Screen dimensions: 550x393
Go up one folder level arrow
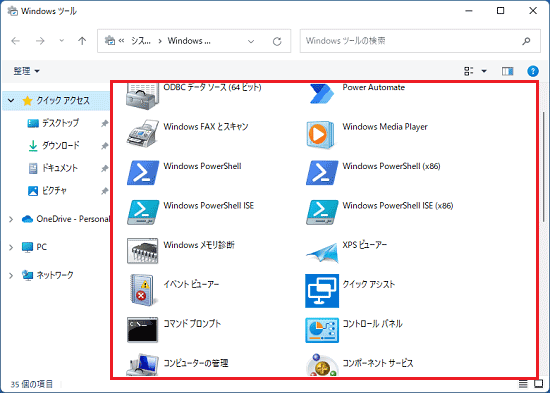point(82,41)
